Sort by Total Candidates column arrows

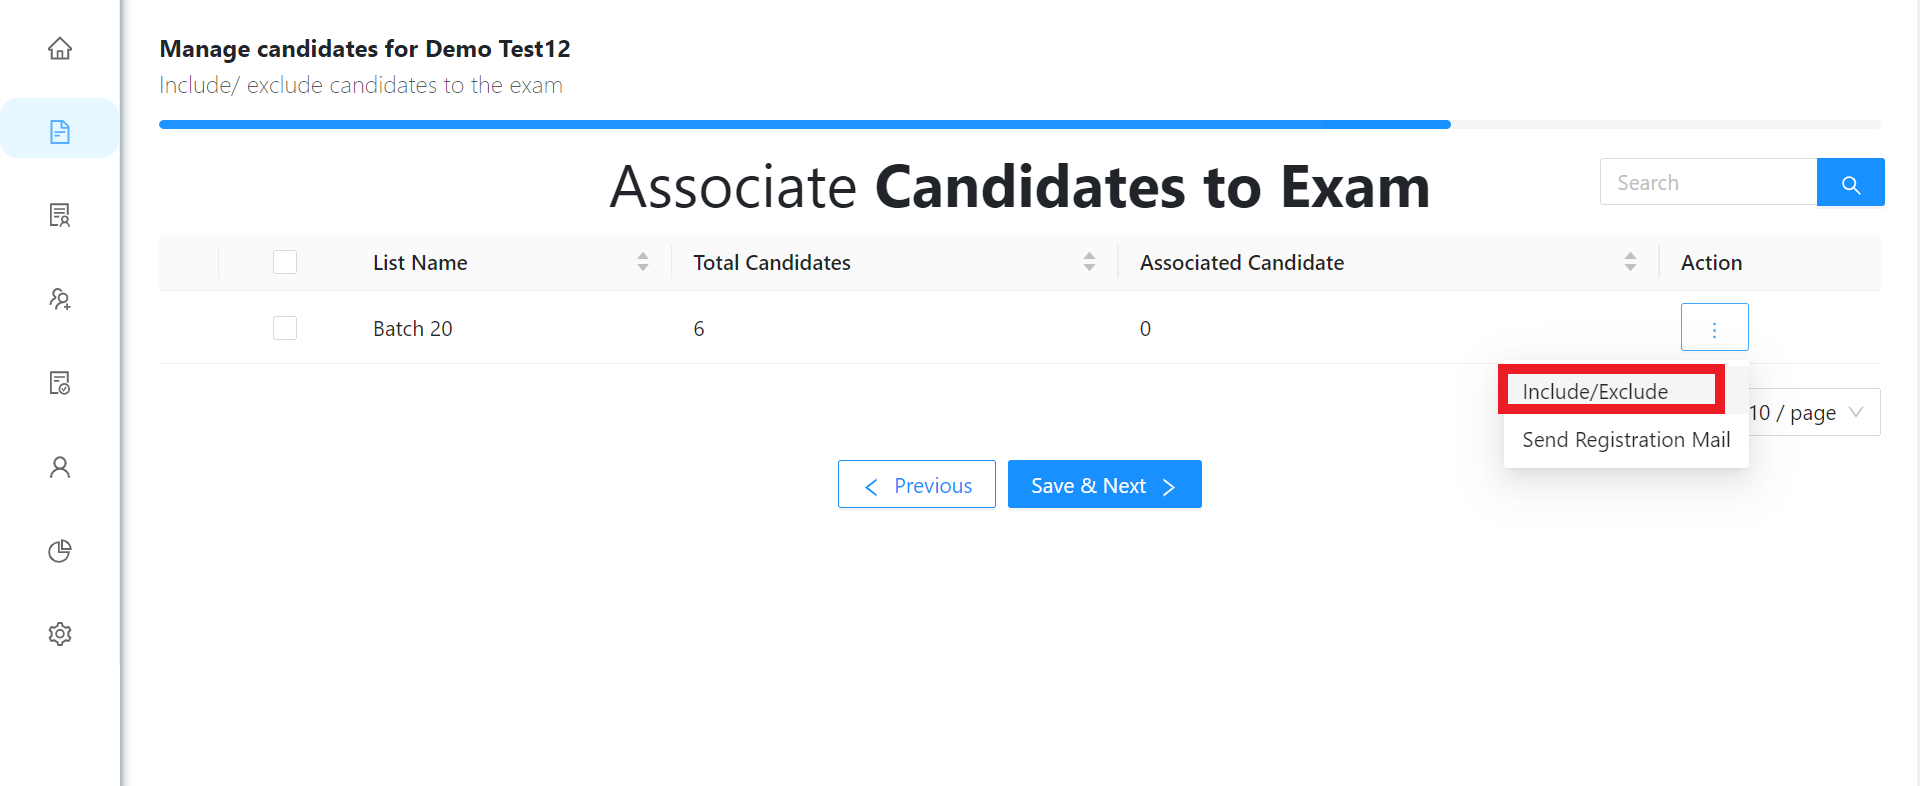point(1089,262)
